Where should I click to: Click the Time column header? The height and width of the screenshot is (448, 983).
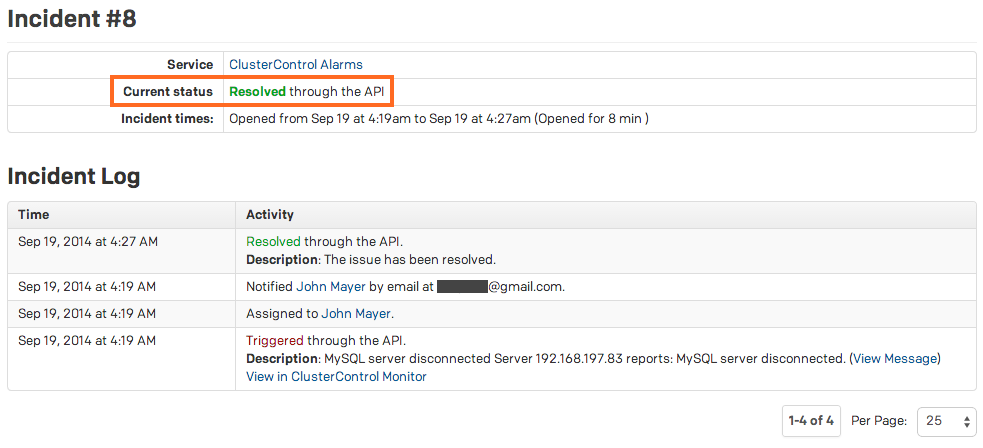(33, 215)
